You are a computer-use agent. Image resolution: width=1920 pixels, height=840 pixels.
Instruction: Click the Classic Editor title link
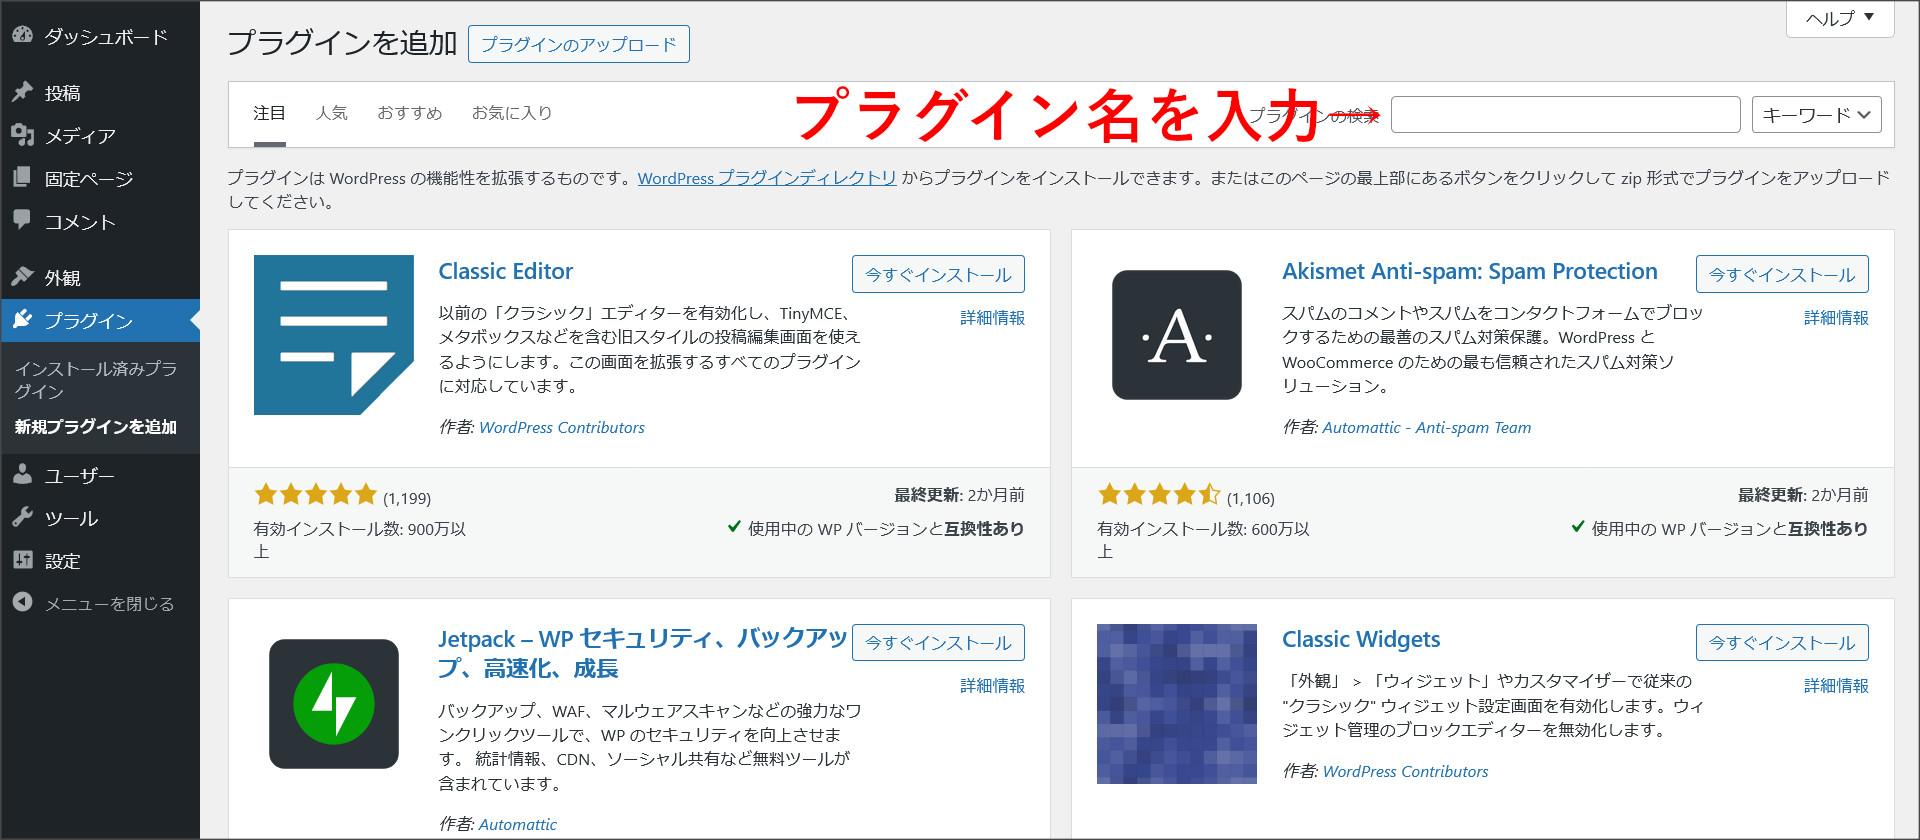pos(506,271)
